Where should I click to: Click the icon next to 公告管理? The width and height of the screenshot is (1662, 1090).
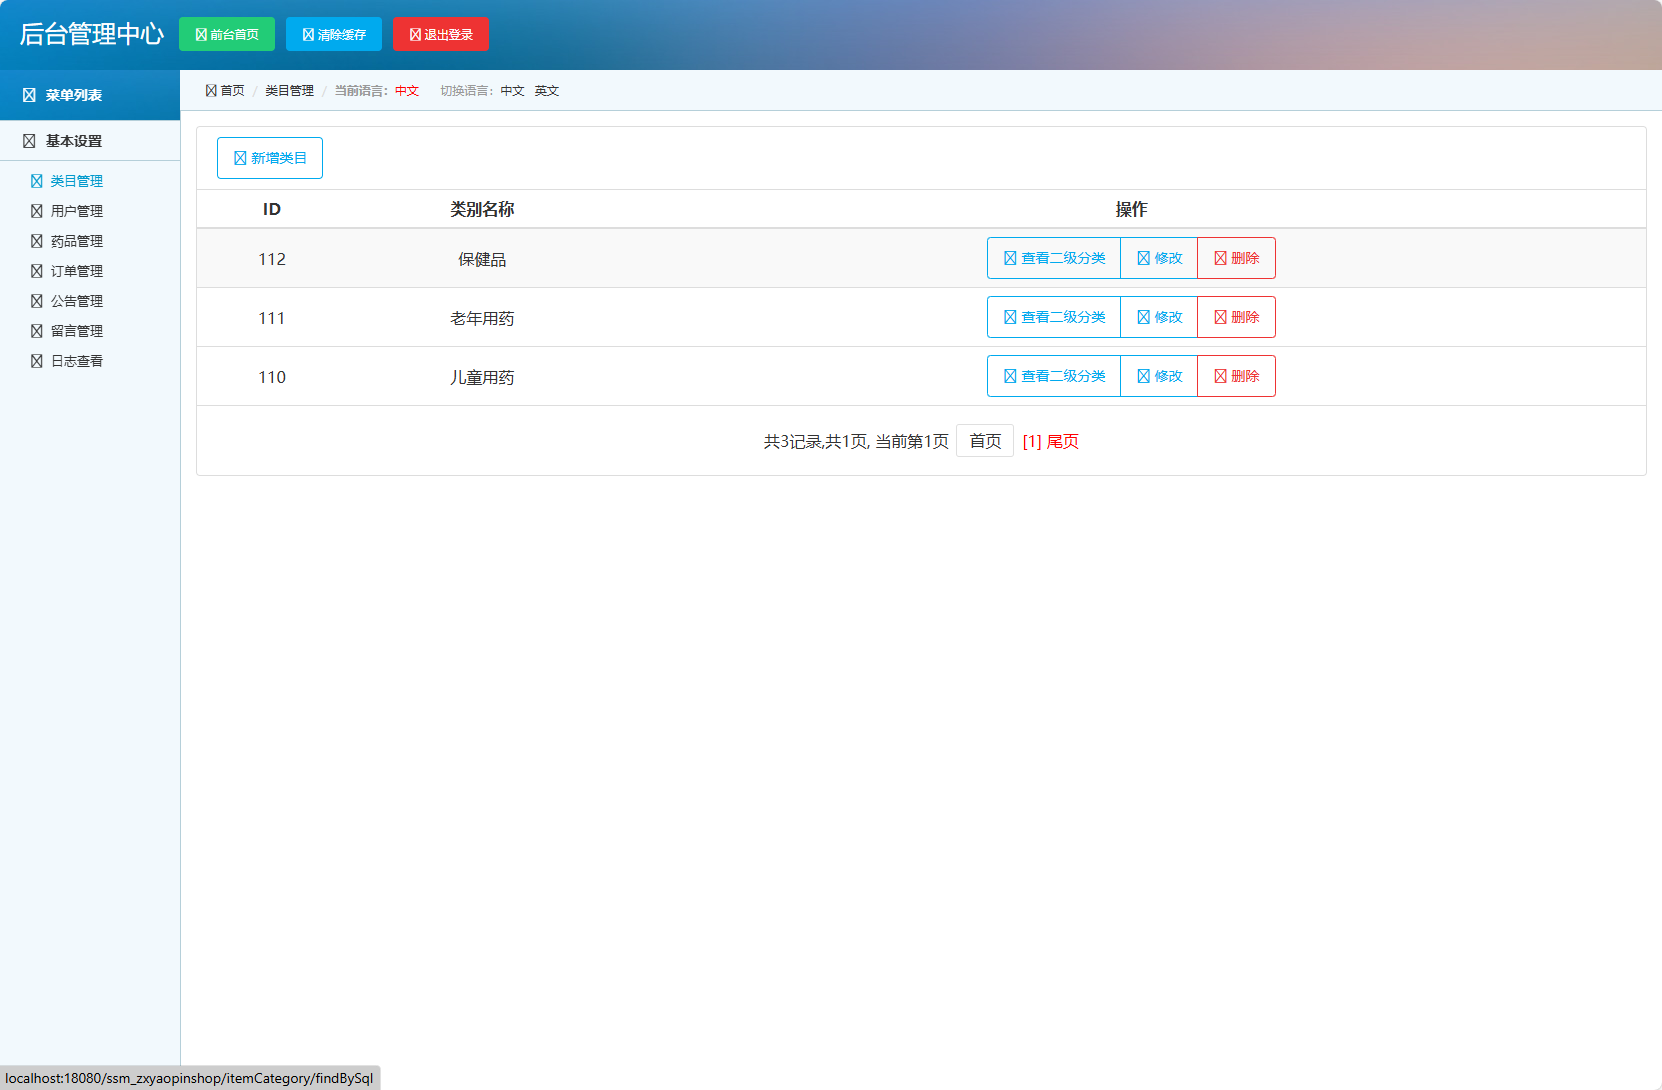(x=37, y=301)
